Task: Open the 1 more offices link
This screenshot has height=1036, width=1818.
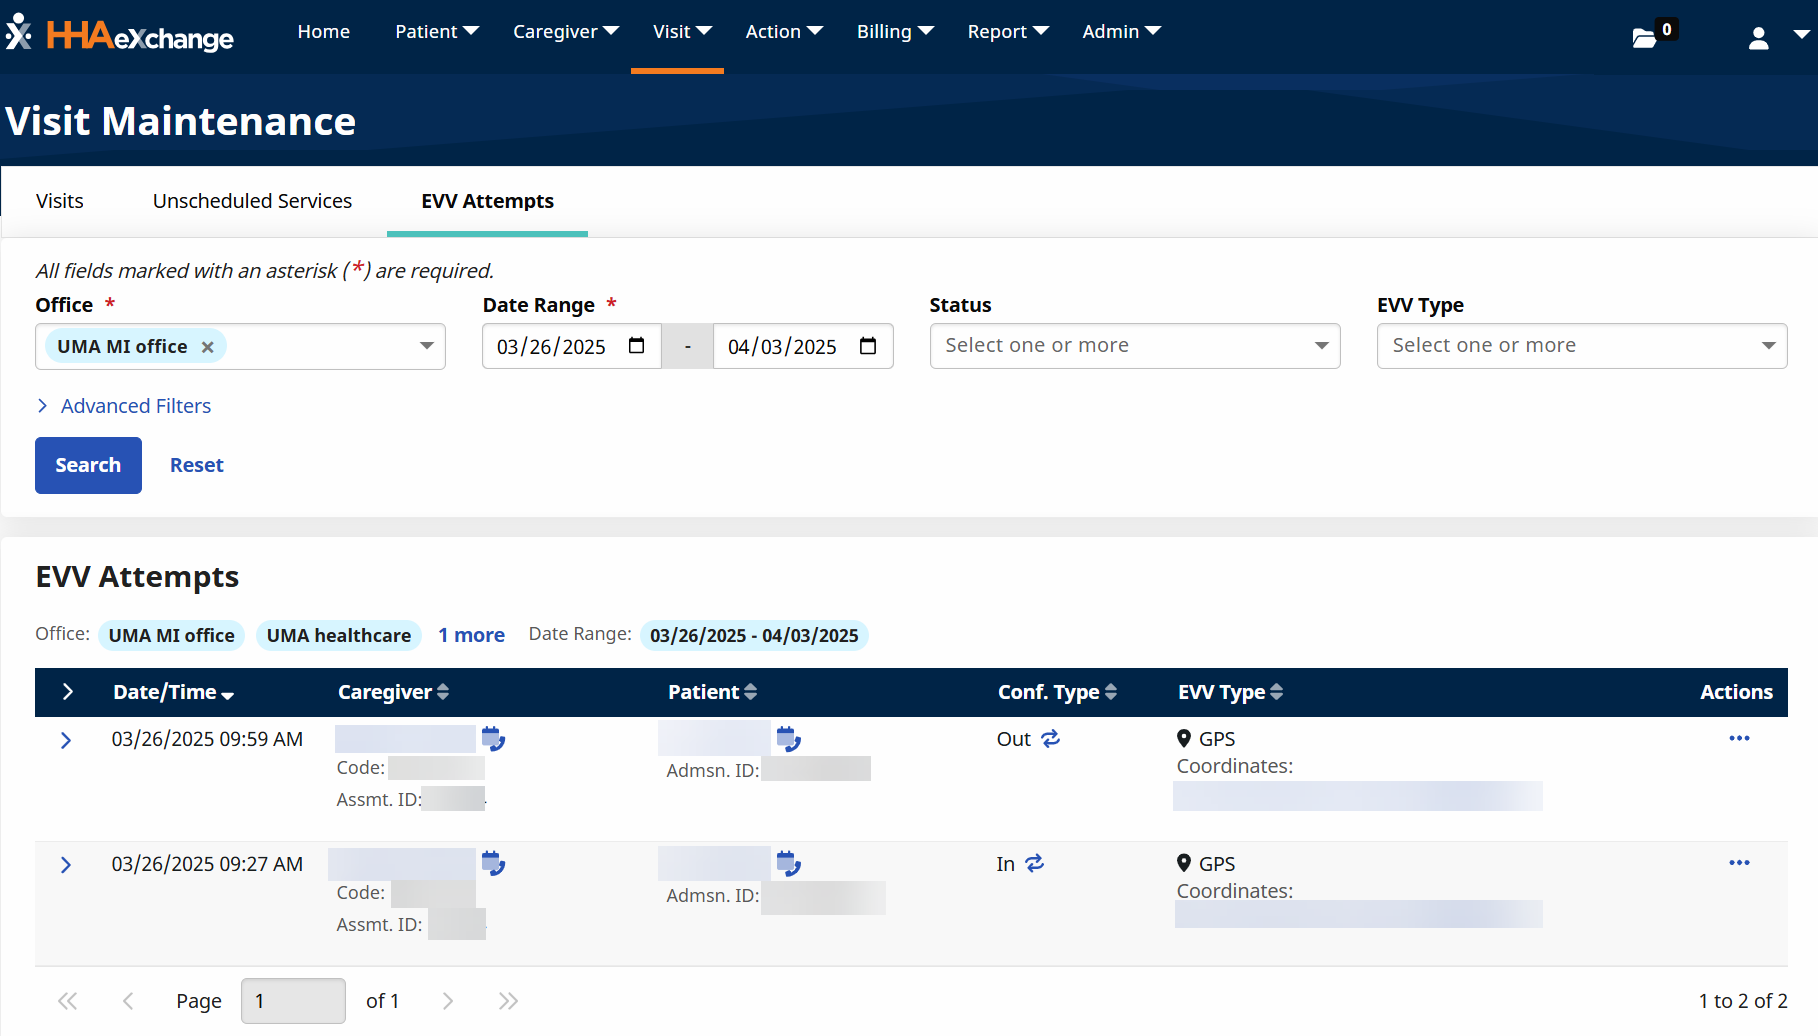Action: pos(471,635)
